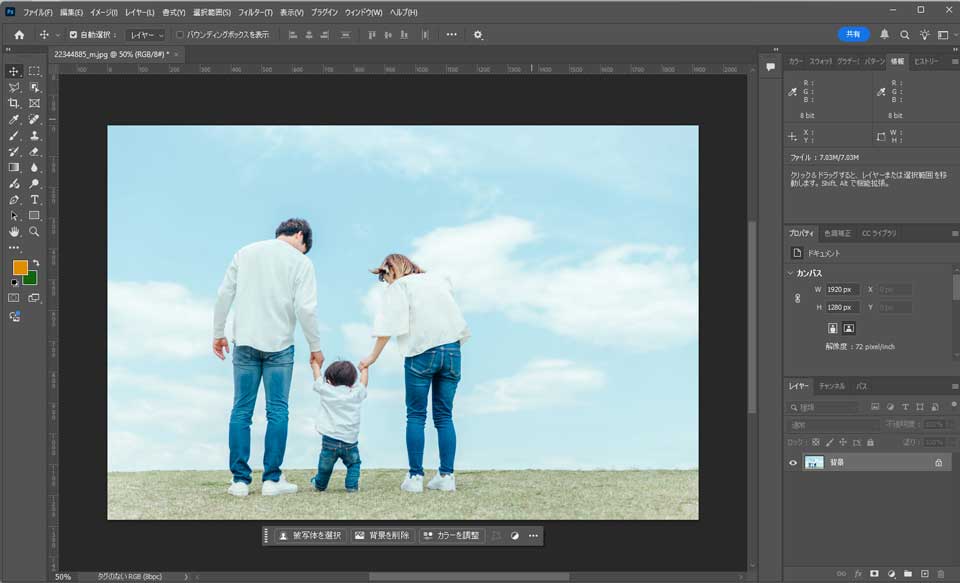Open the Move tool preset picker arrow
The width and height of the screenshot is (960, 583).
tap(58, 35)
